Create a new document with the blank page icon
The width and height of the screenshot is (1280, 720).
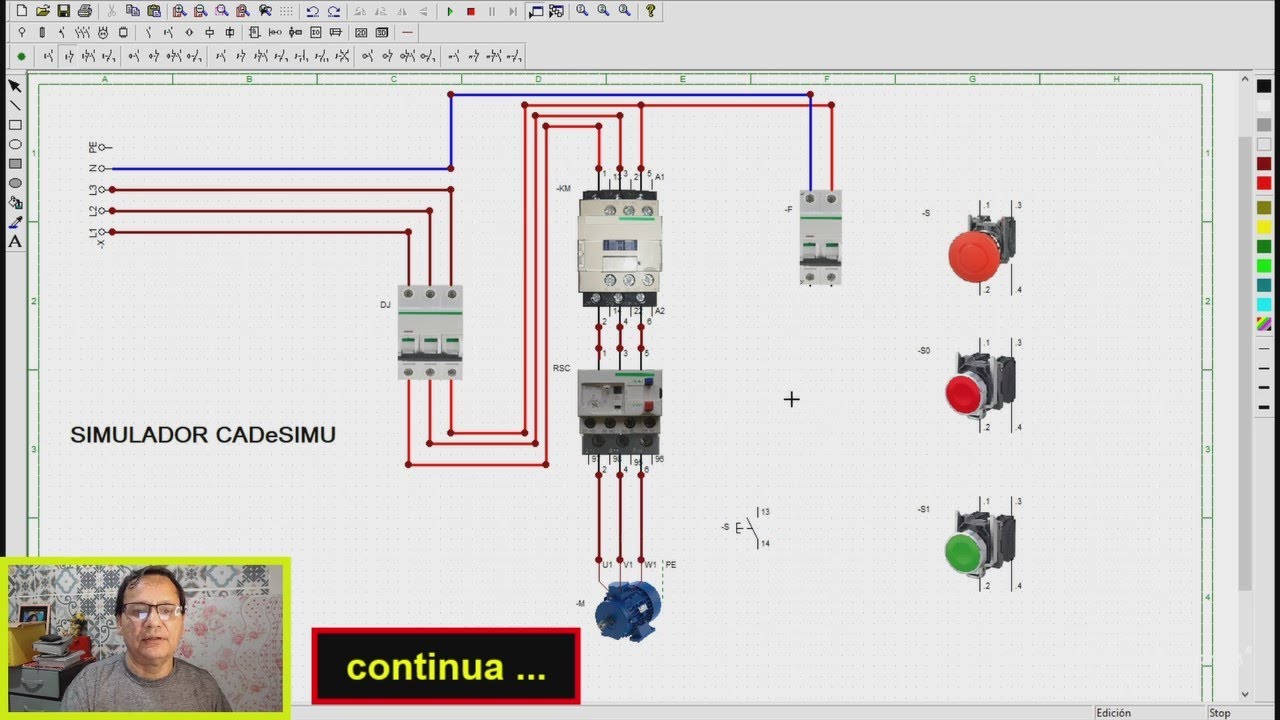click(21, 11)
